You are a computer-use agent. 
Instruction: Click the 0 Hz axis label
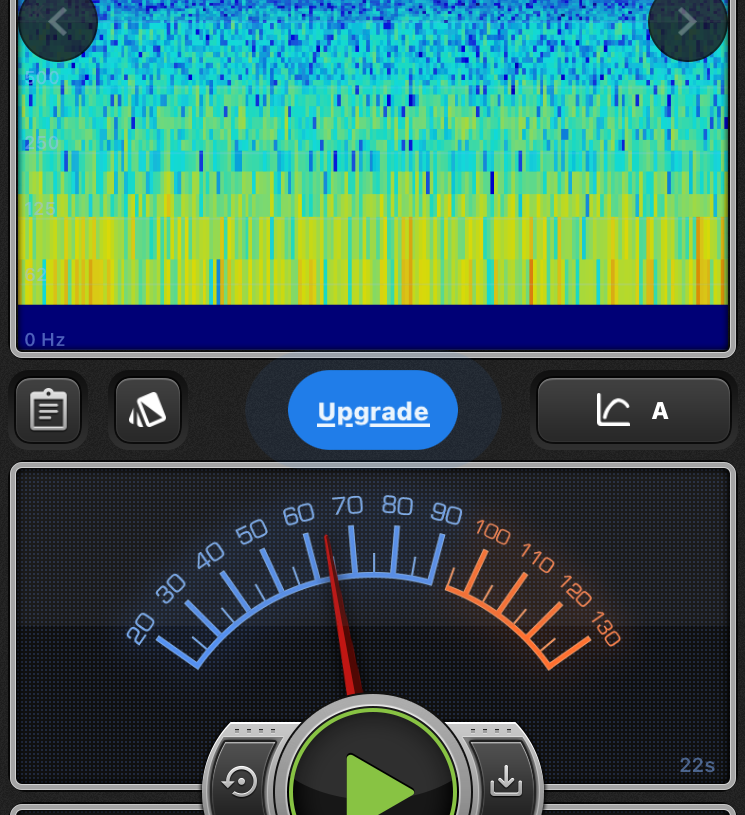(45, 340)
